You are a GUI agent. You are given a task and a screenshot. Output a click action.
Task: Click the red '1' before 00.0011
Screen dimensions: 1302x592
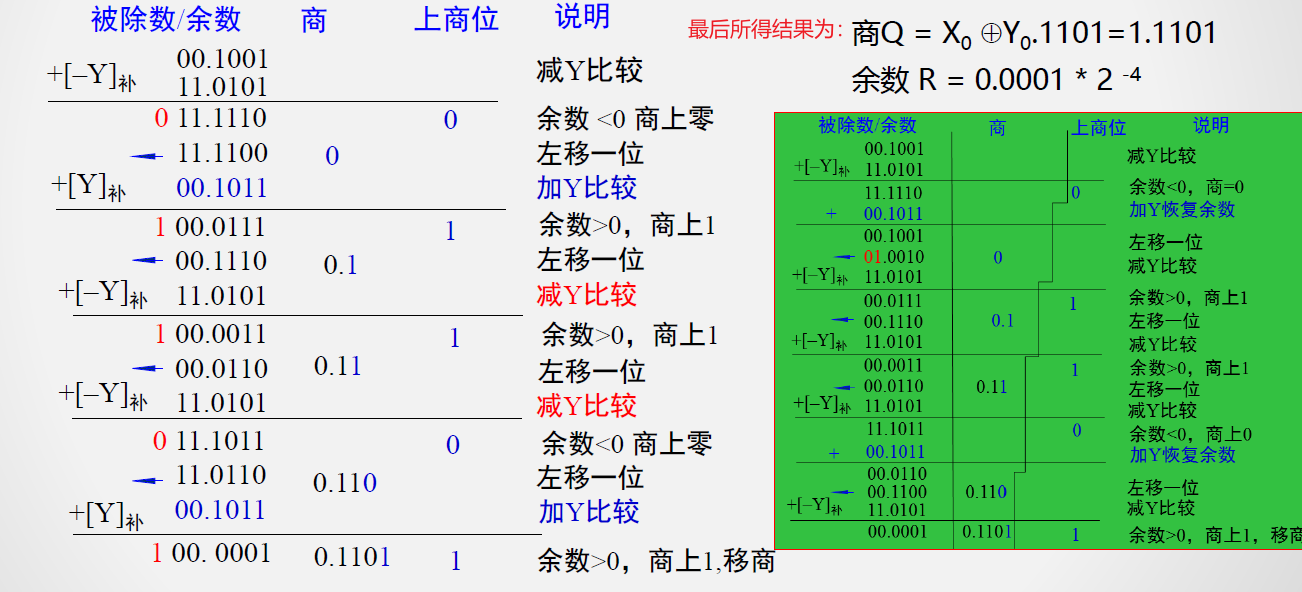click(160, 334)
